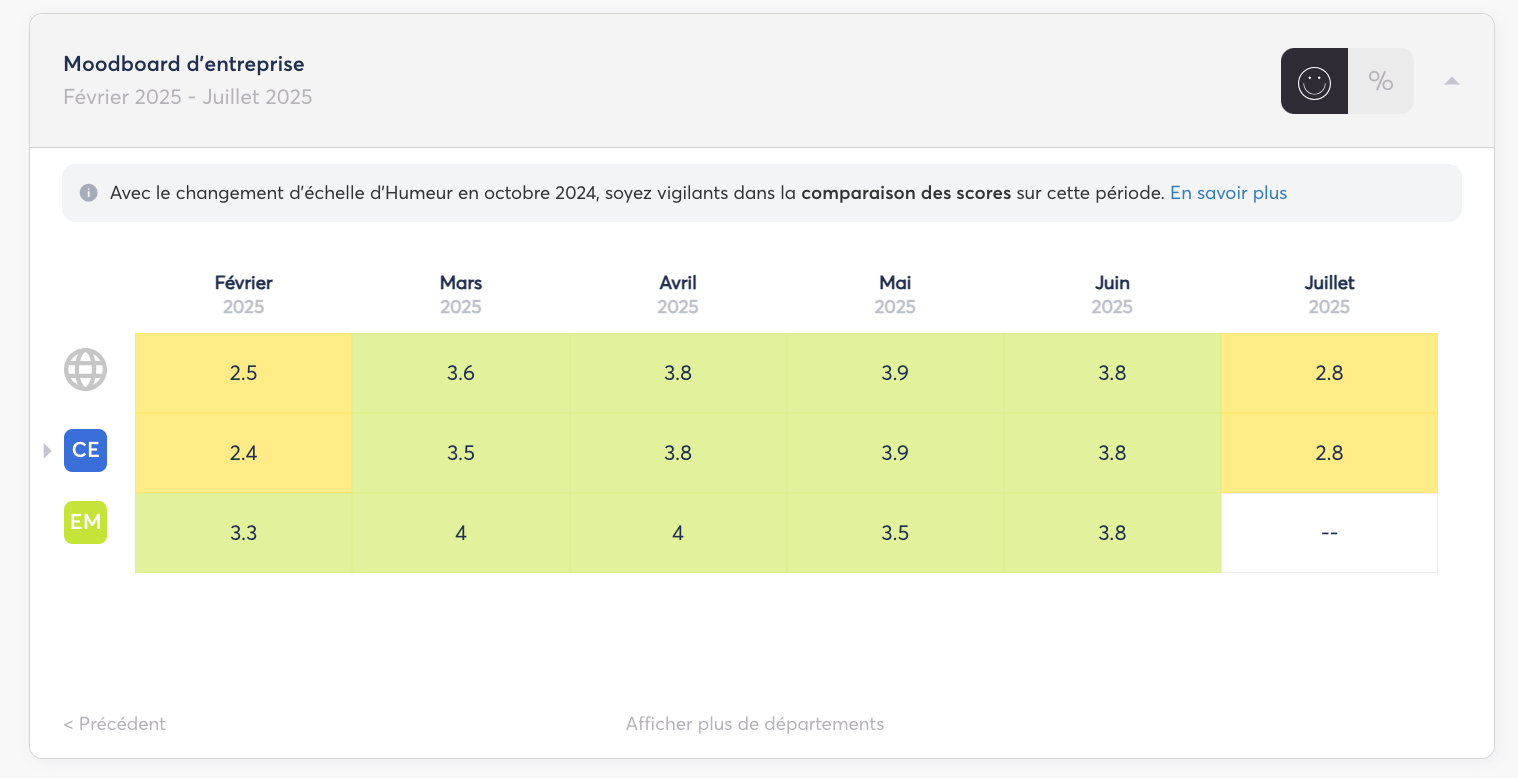This screenshot has height=778, width=1518.
Task: Click the global score 3.9 for Mai
Action: 895,373
